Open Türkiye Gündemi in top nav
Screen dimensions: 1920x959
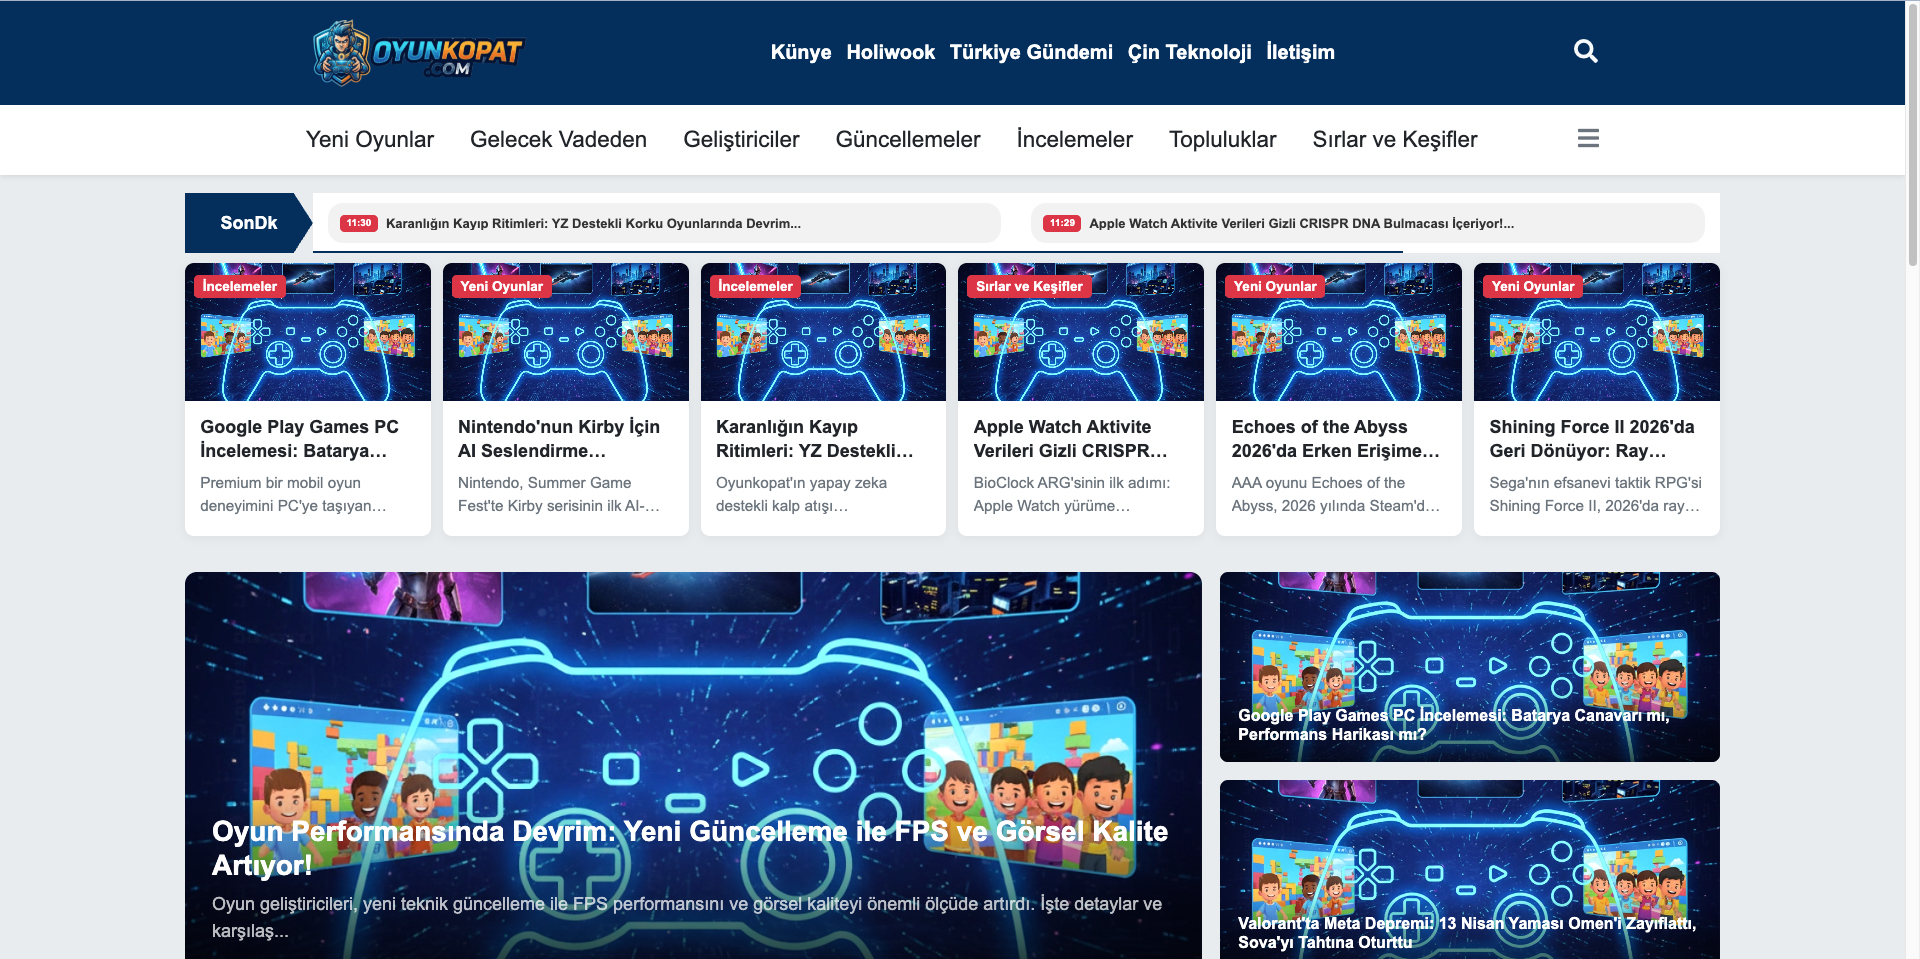pyautogui.click(x=1031, y=52)
